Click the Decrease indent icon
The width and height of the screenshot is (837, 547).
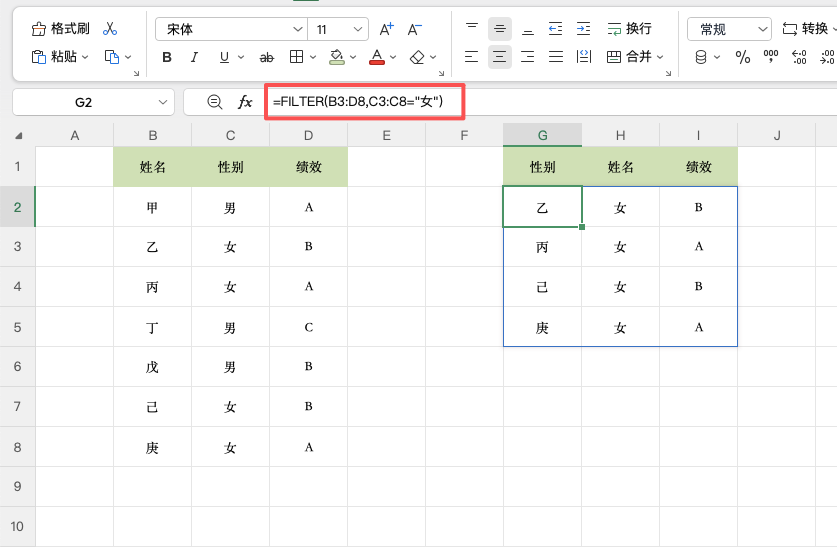coord(556,29)
